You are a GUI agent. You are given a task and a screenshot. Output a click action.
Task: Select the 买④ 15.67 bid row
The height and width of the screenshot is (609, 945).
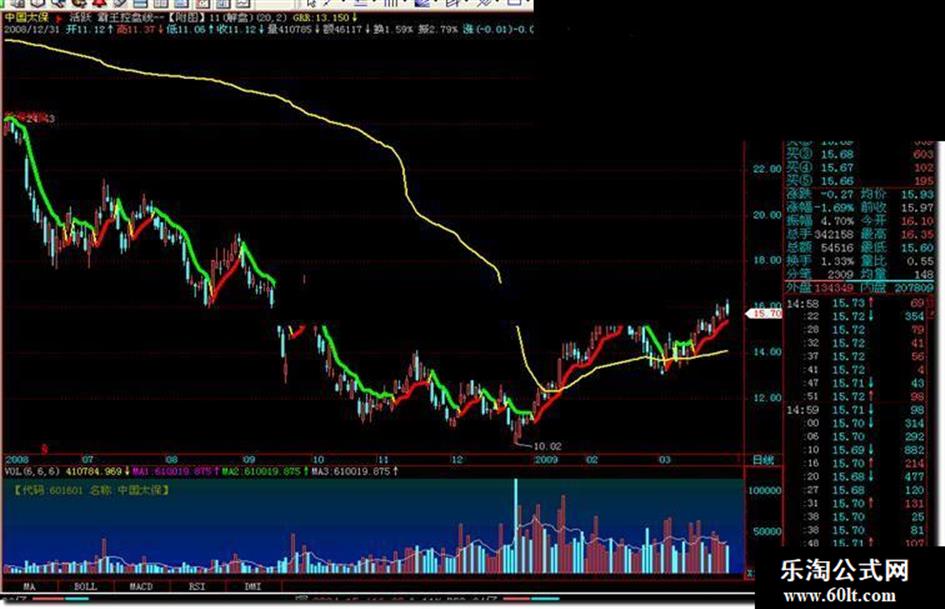click(860, 168)
